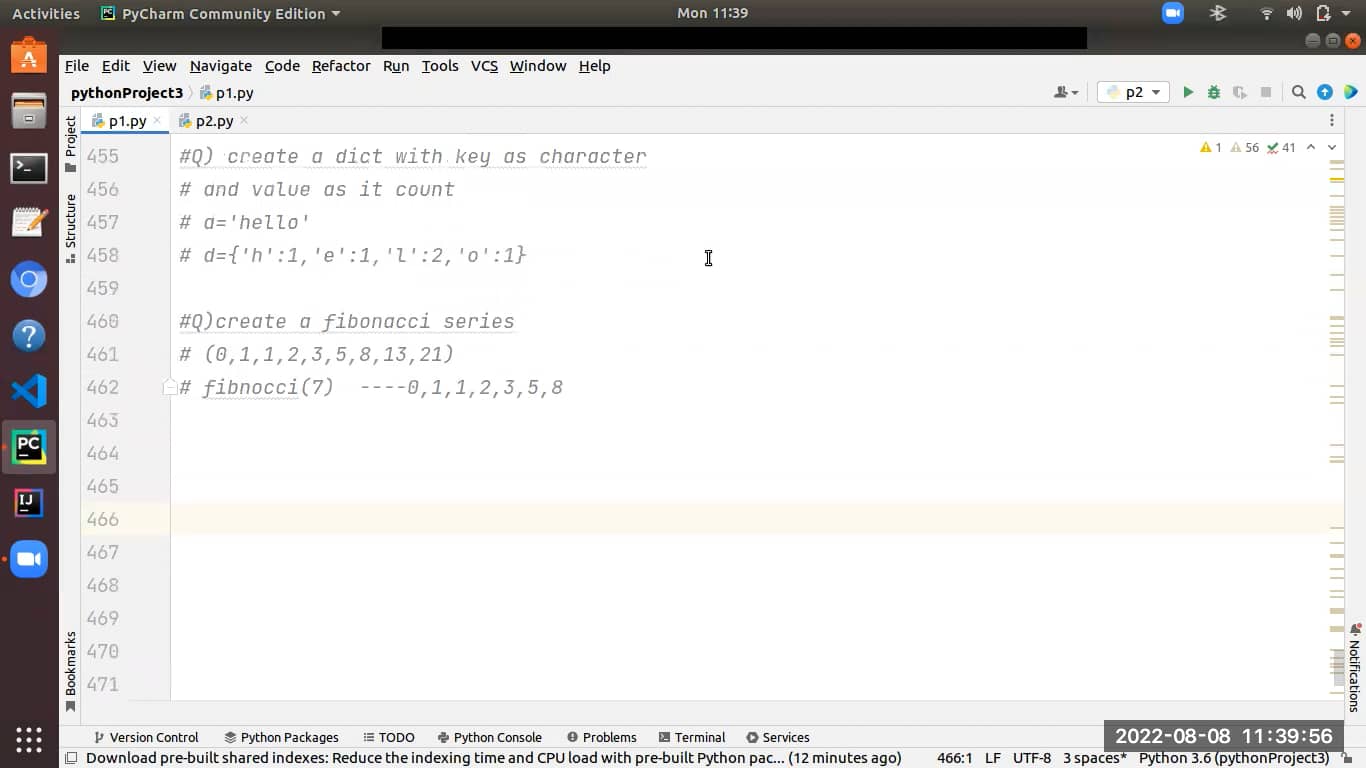
Task: Select PyCharm icon in the dock
Action: coord(29,447)
